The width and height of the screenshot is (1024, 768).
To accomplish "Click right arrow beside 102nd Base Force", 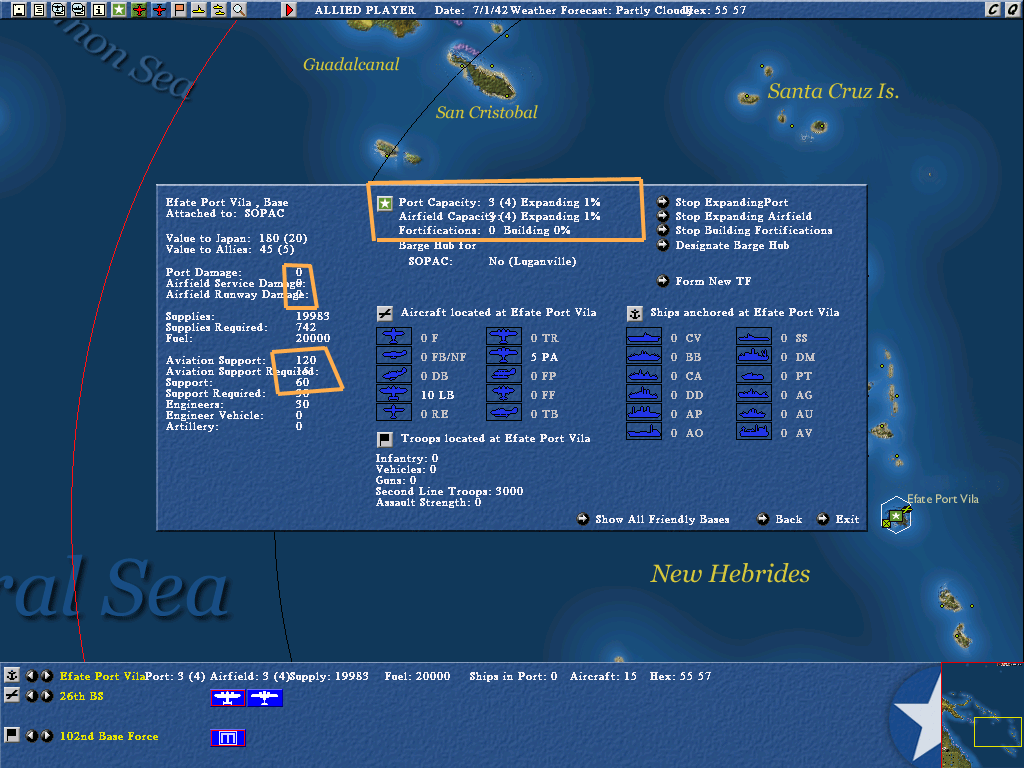I will tap(46, 736).
